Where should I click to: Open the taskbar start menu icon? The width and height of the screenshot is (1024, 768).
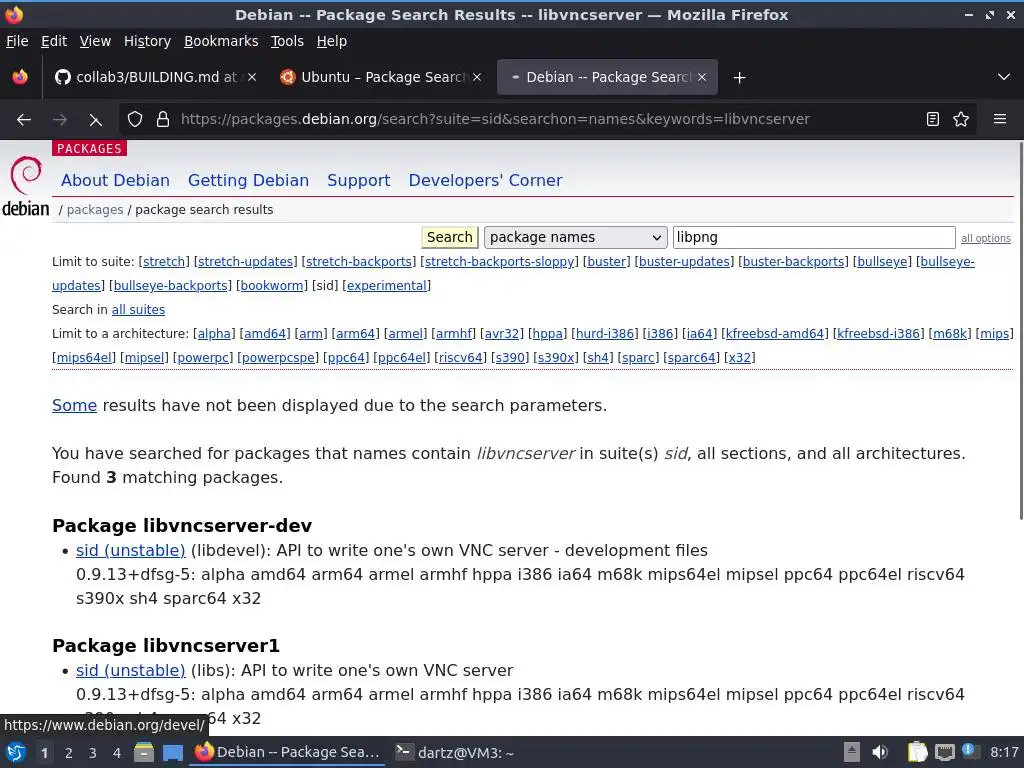(16, 752)
